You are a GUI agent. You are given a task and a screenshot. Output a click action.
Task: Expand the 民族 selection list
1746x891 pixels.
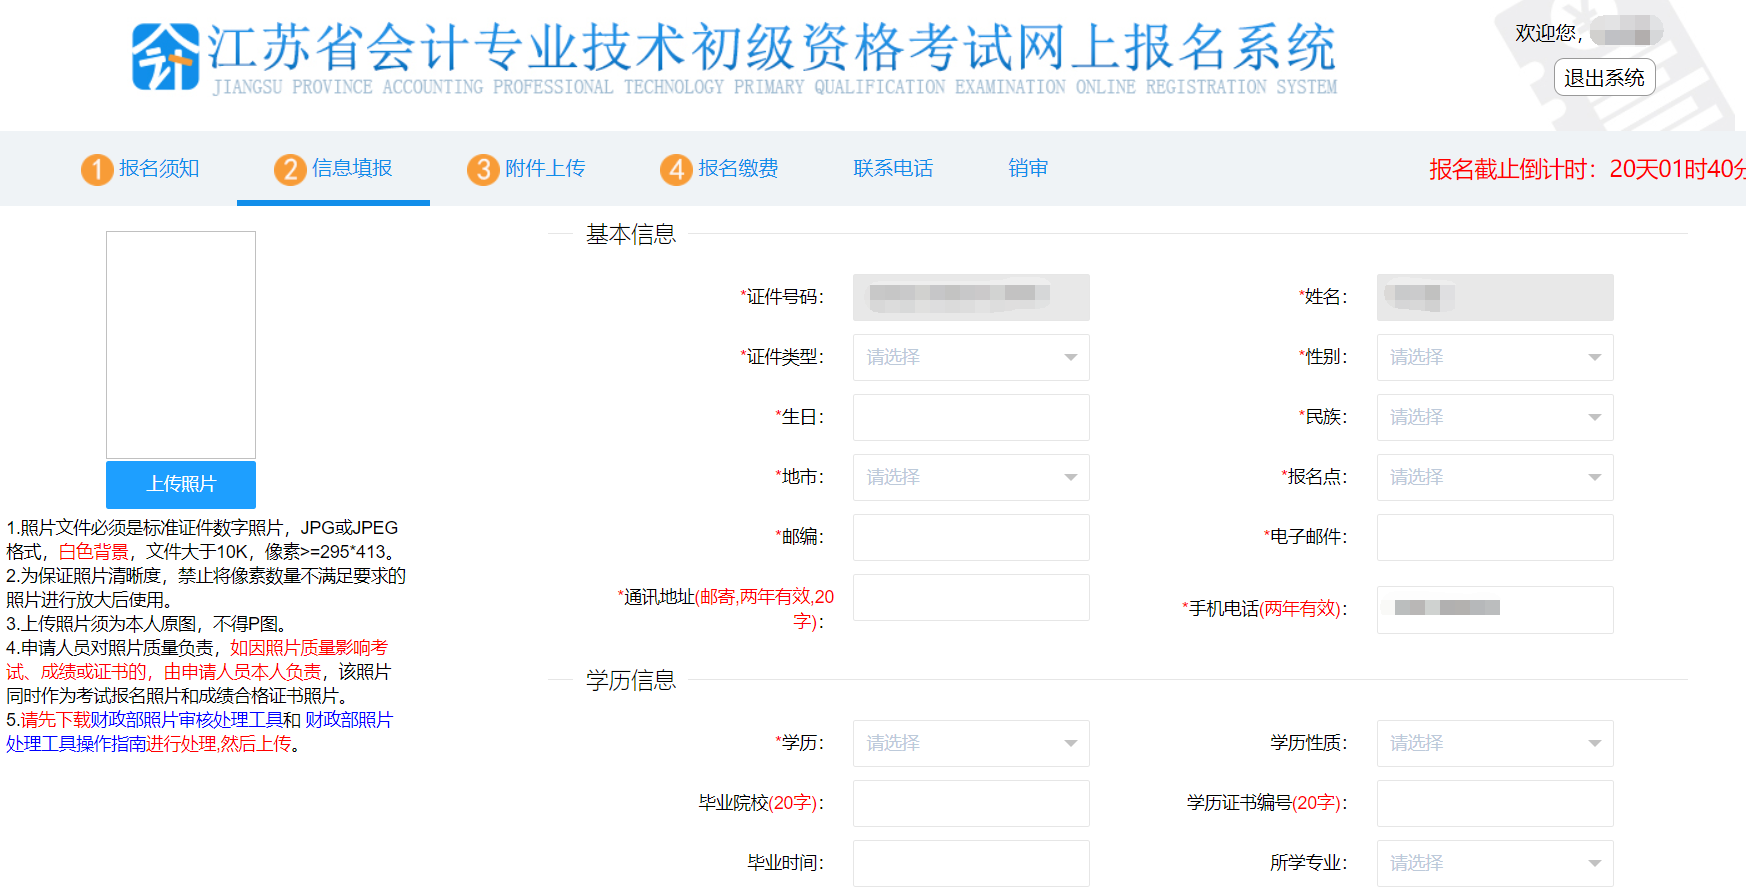1494,417
